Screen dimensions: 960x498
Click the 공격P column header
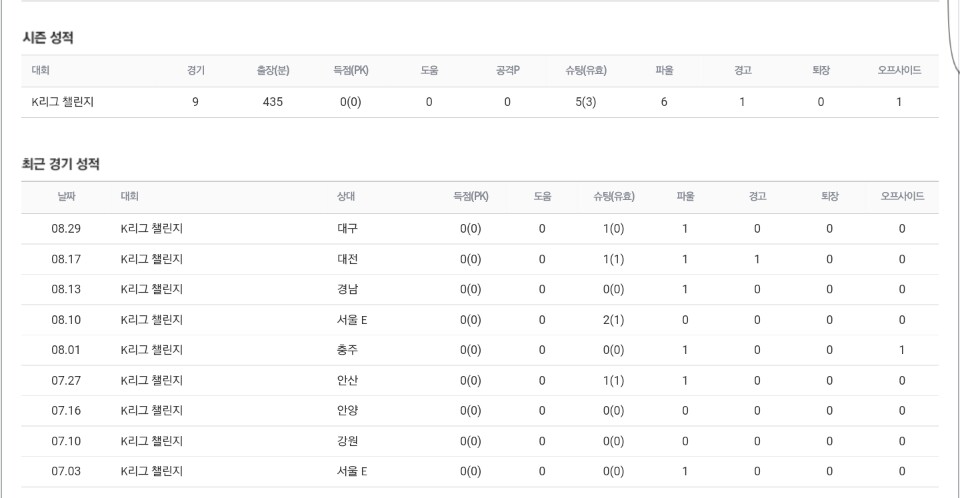507,71
